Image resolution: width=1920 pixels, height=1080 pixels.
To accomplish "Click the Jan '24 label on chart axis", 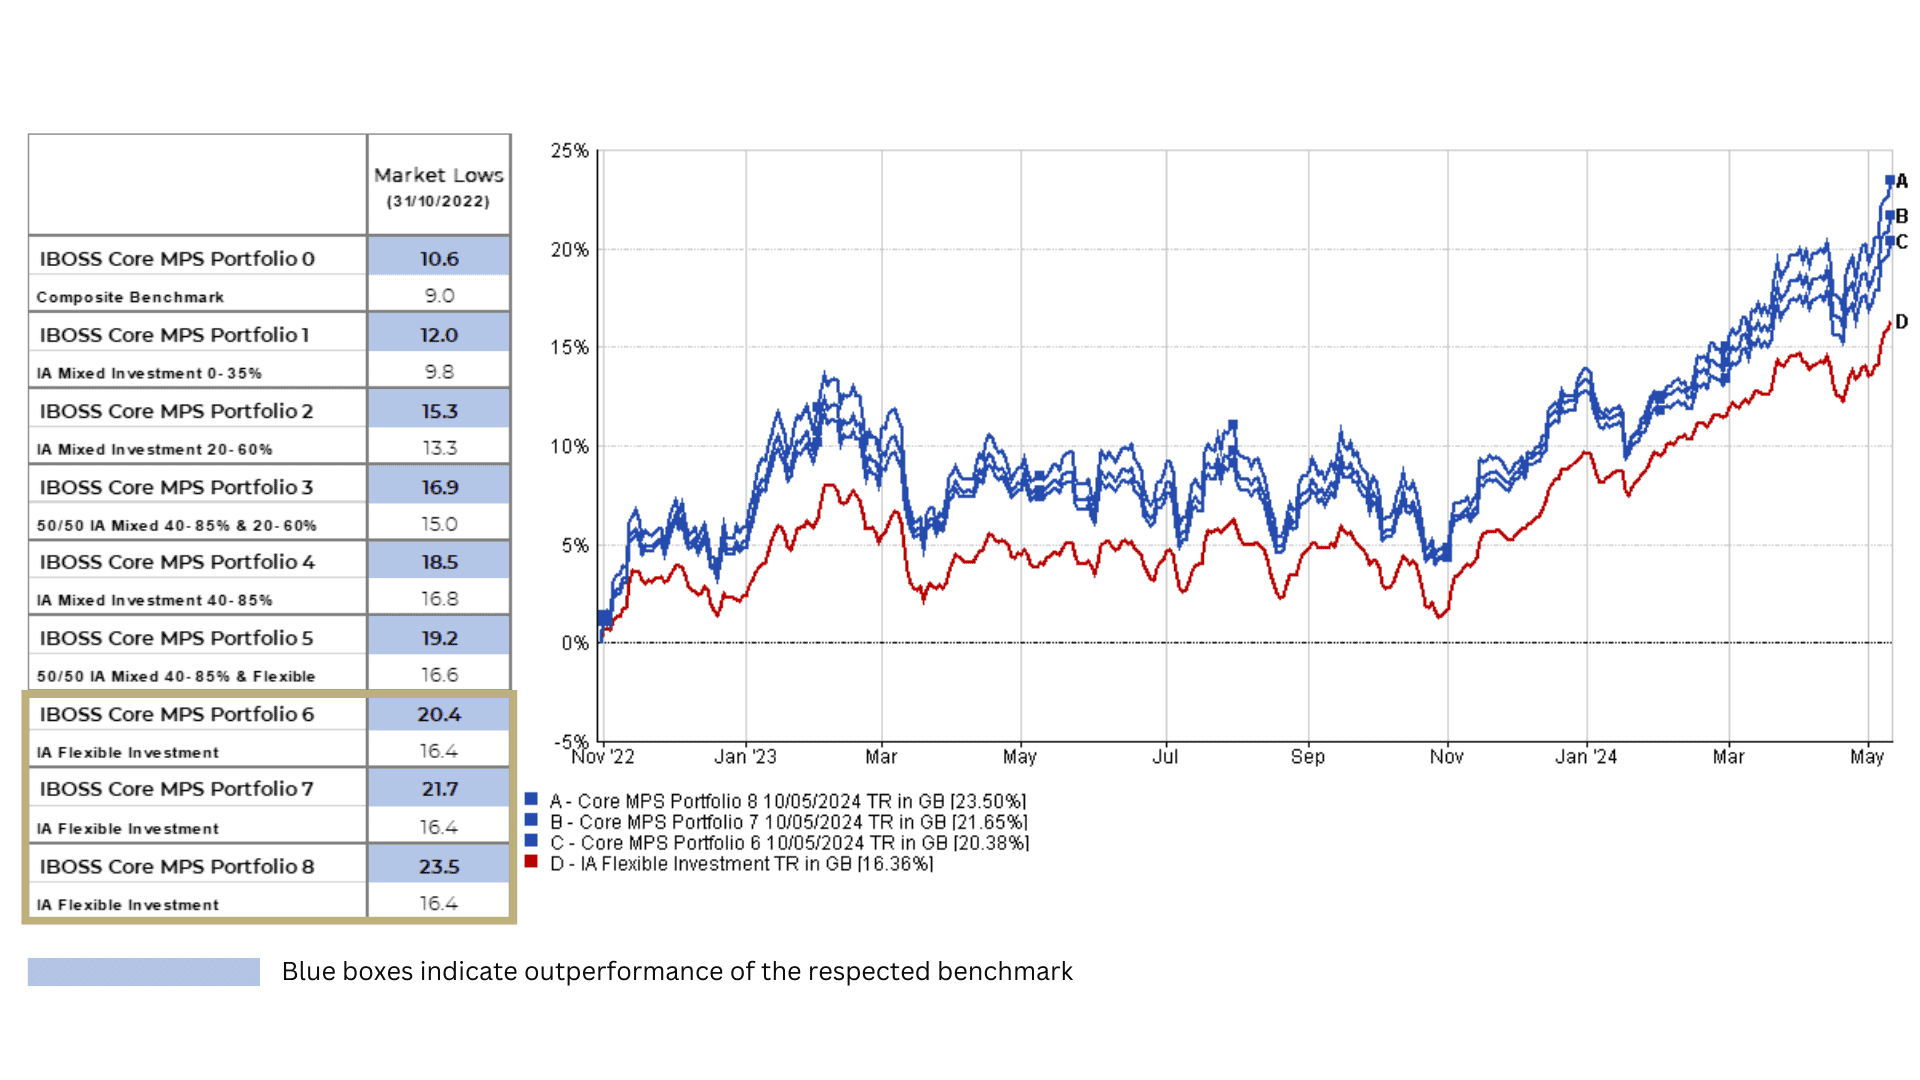I will [1585, 757].
